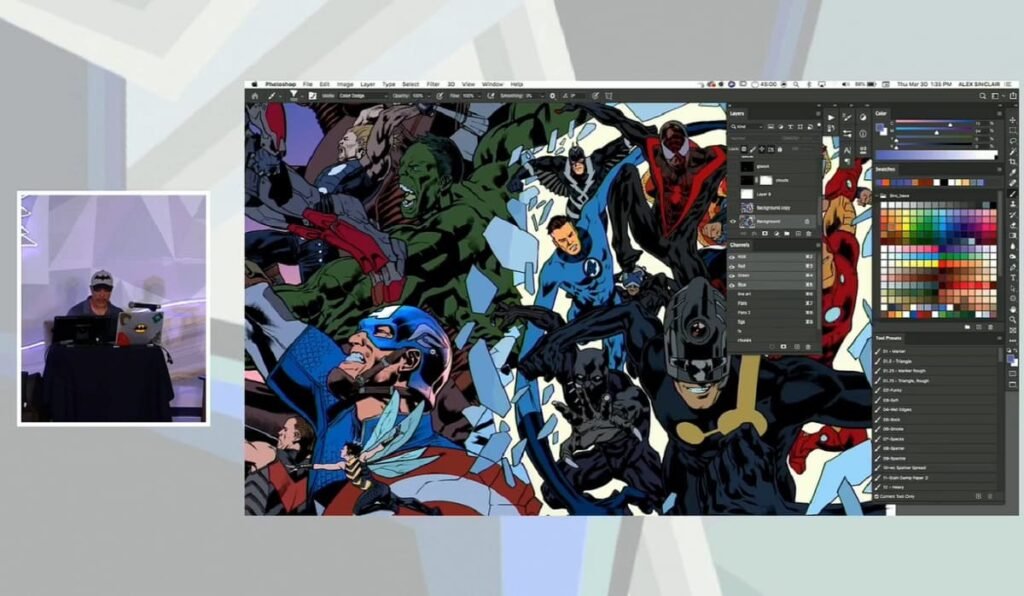Create a new layer in the Layers panel
Screen dimensions: 1024x596
click(x=797, y=232)
